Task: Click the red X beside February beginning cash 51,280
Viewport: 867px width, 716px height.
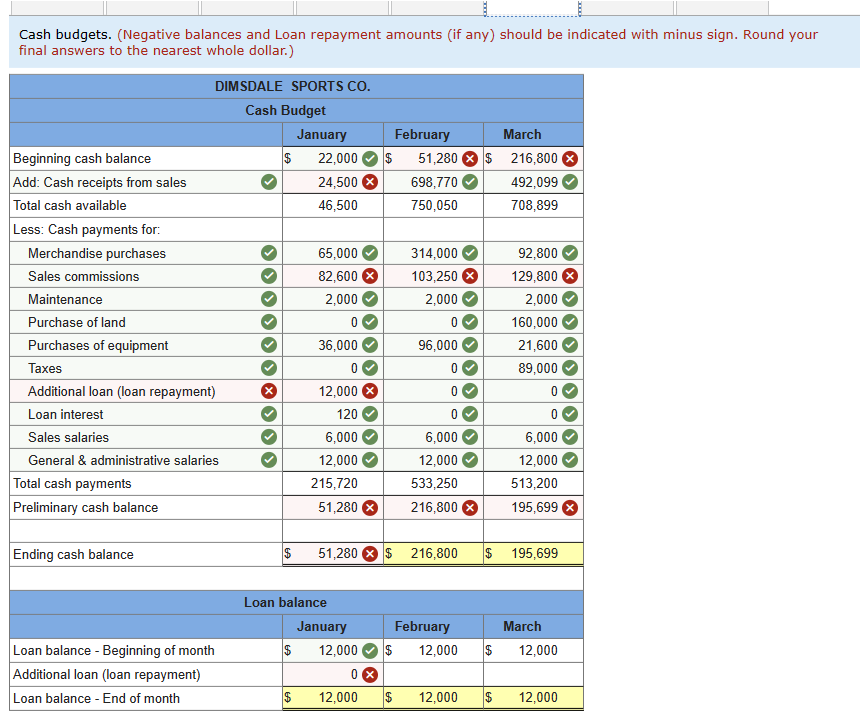Action: tap(470, 159)
